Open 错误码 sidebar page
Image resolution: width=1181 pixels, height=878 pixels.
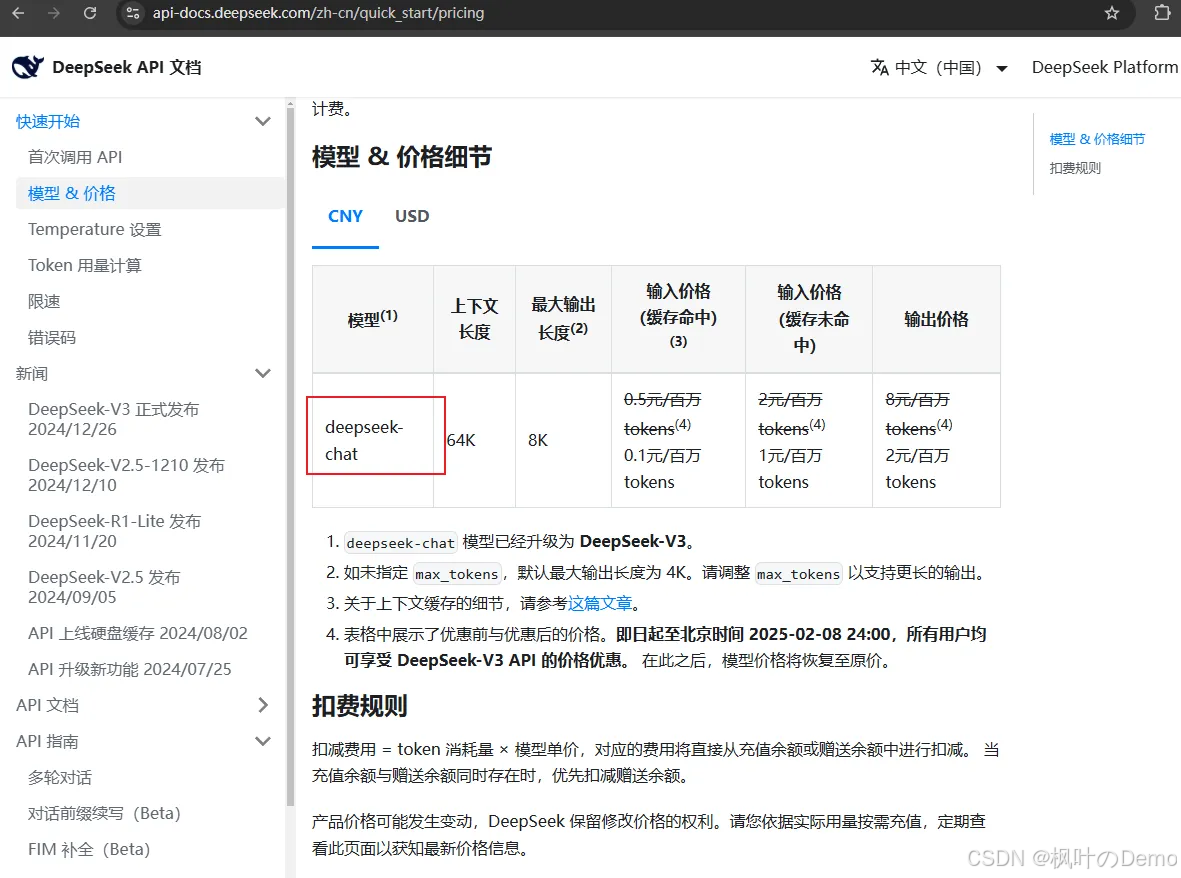point(52,337)
